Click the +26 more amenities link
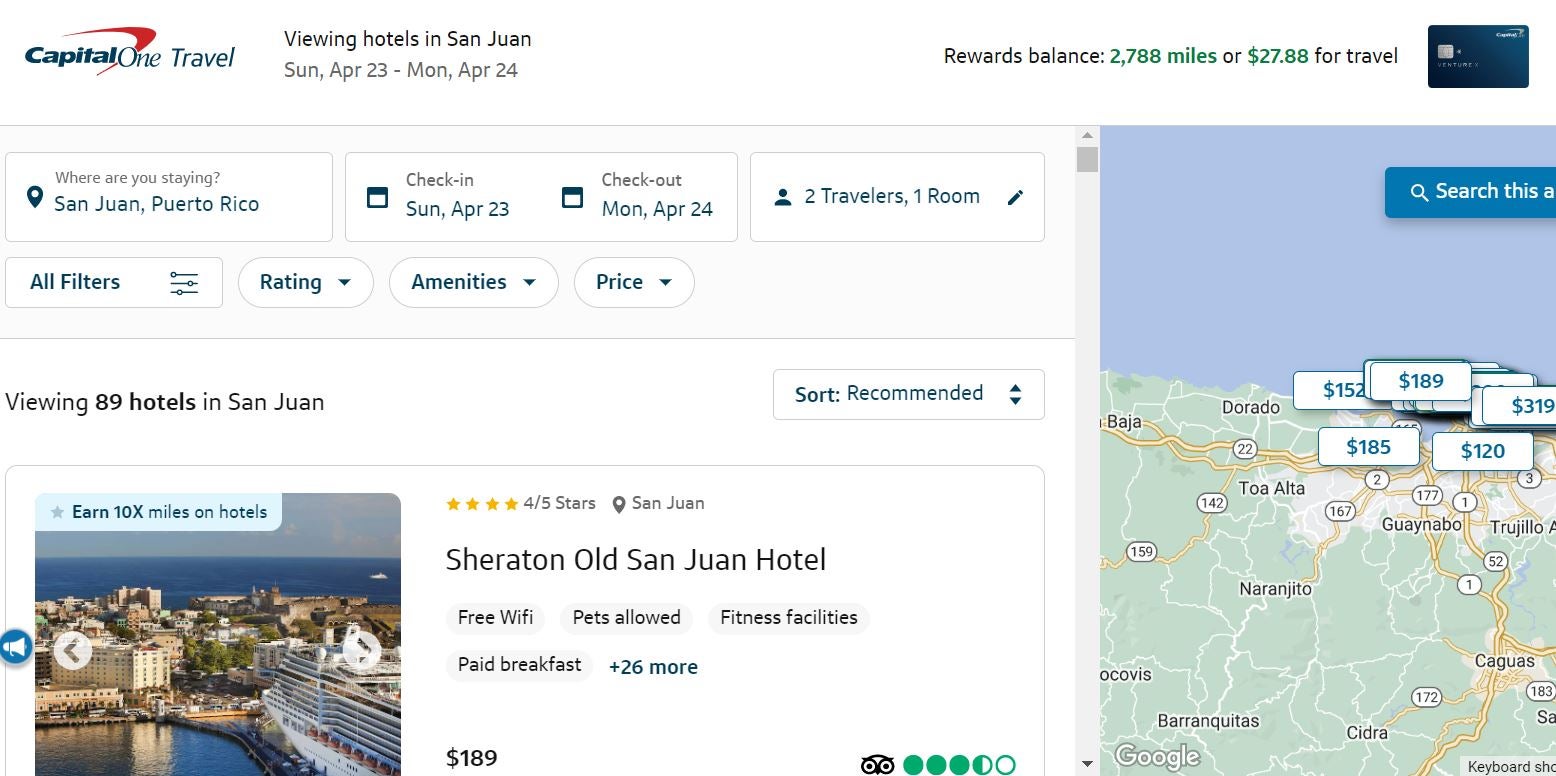 (653, 667)
